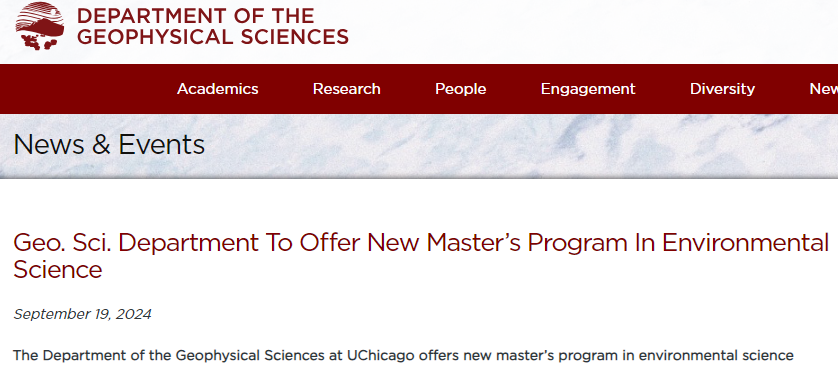Screen dimensions: 838x381
Task: Click the September 19, 2024 date
Action: tap(82, 314)
